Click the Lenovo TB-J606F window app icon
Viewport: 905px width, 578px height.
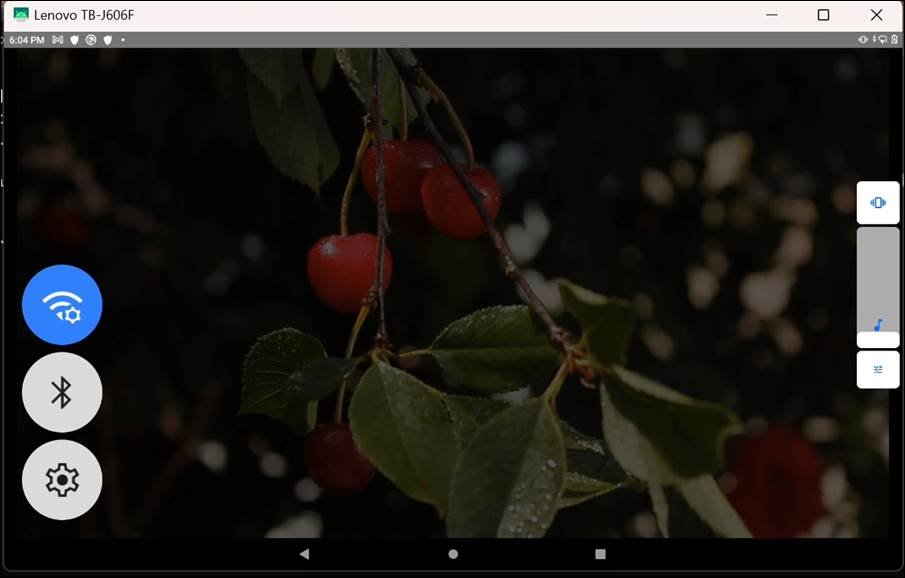coord(20,15)
